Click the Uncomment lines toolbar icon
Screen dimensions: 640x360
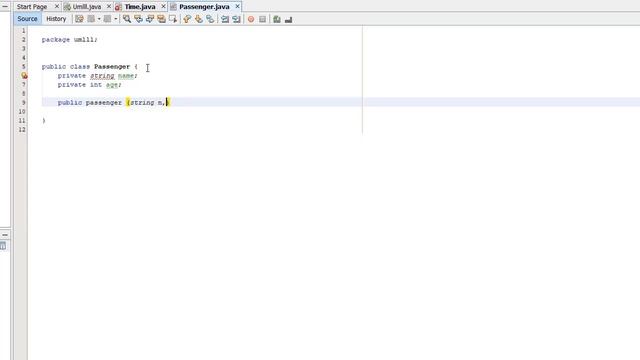pyautogui.click(x=289, y=19)
